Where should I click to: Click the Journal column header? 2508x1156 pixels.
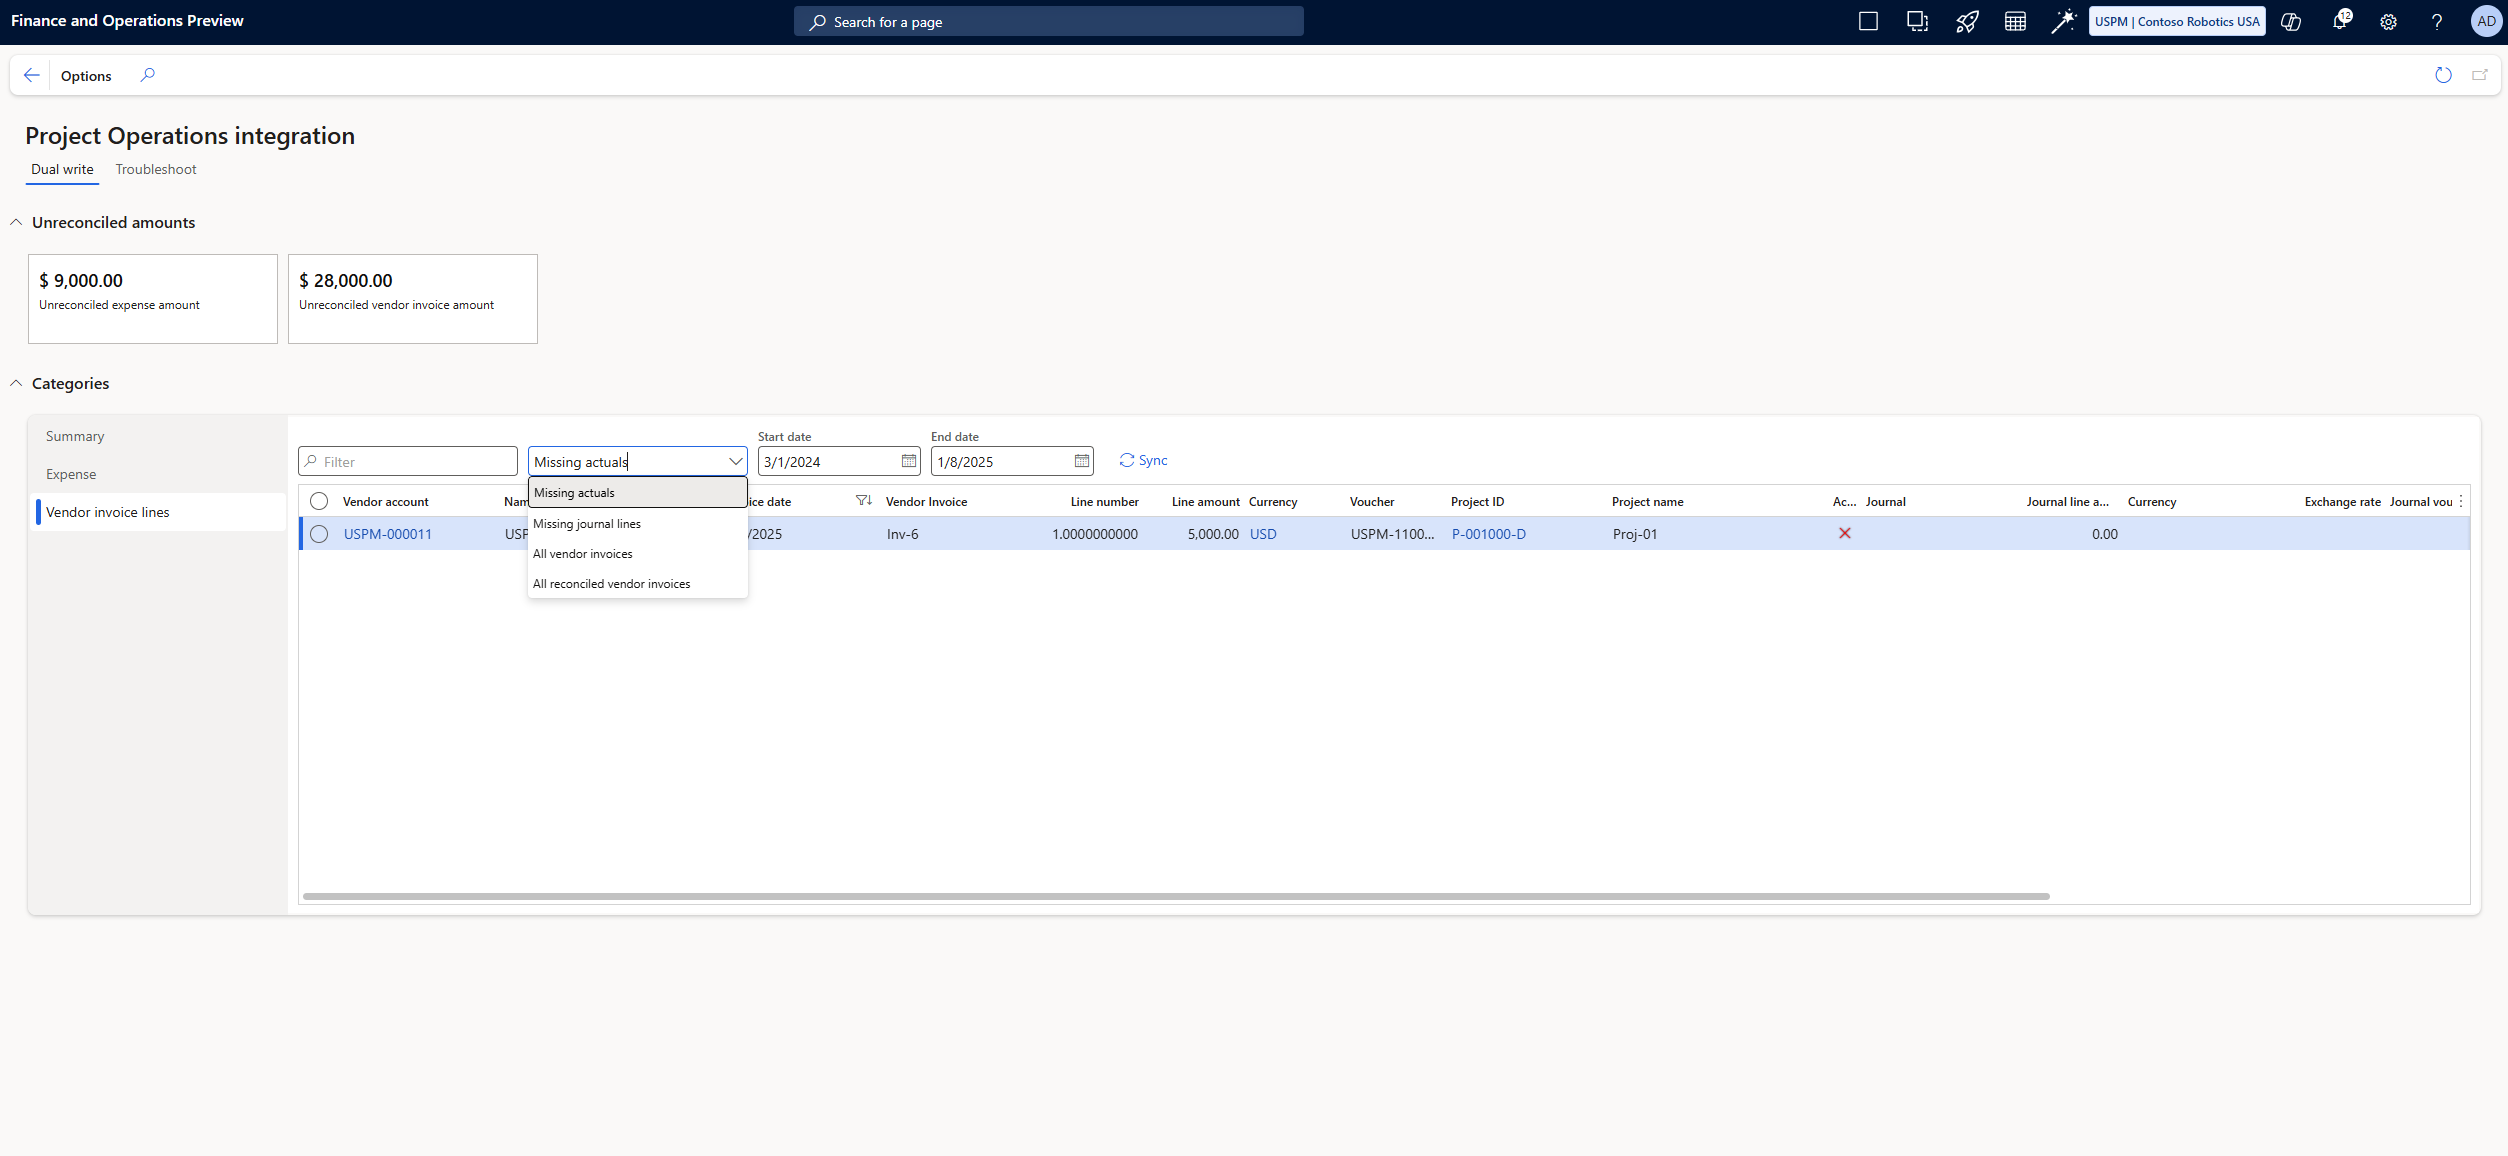(1885, 502)
